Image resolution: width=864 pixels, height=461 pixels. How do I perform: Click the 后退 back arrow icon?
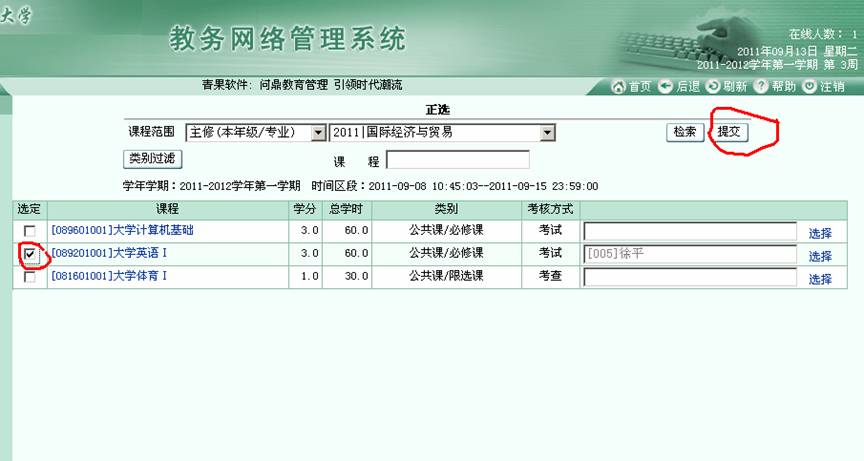(665, 87)
